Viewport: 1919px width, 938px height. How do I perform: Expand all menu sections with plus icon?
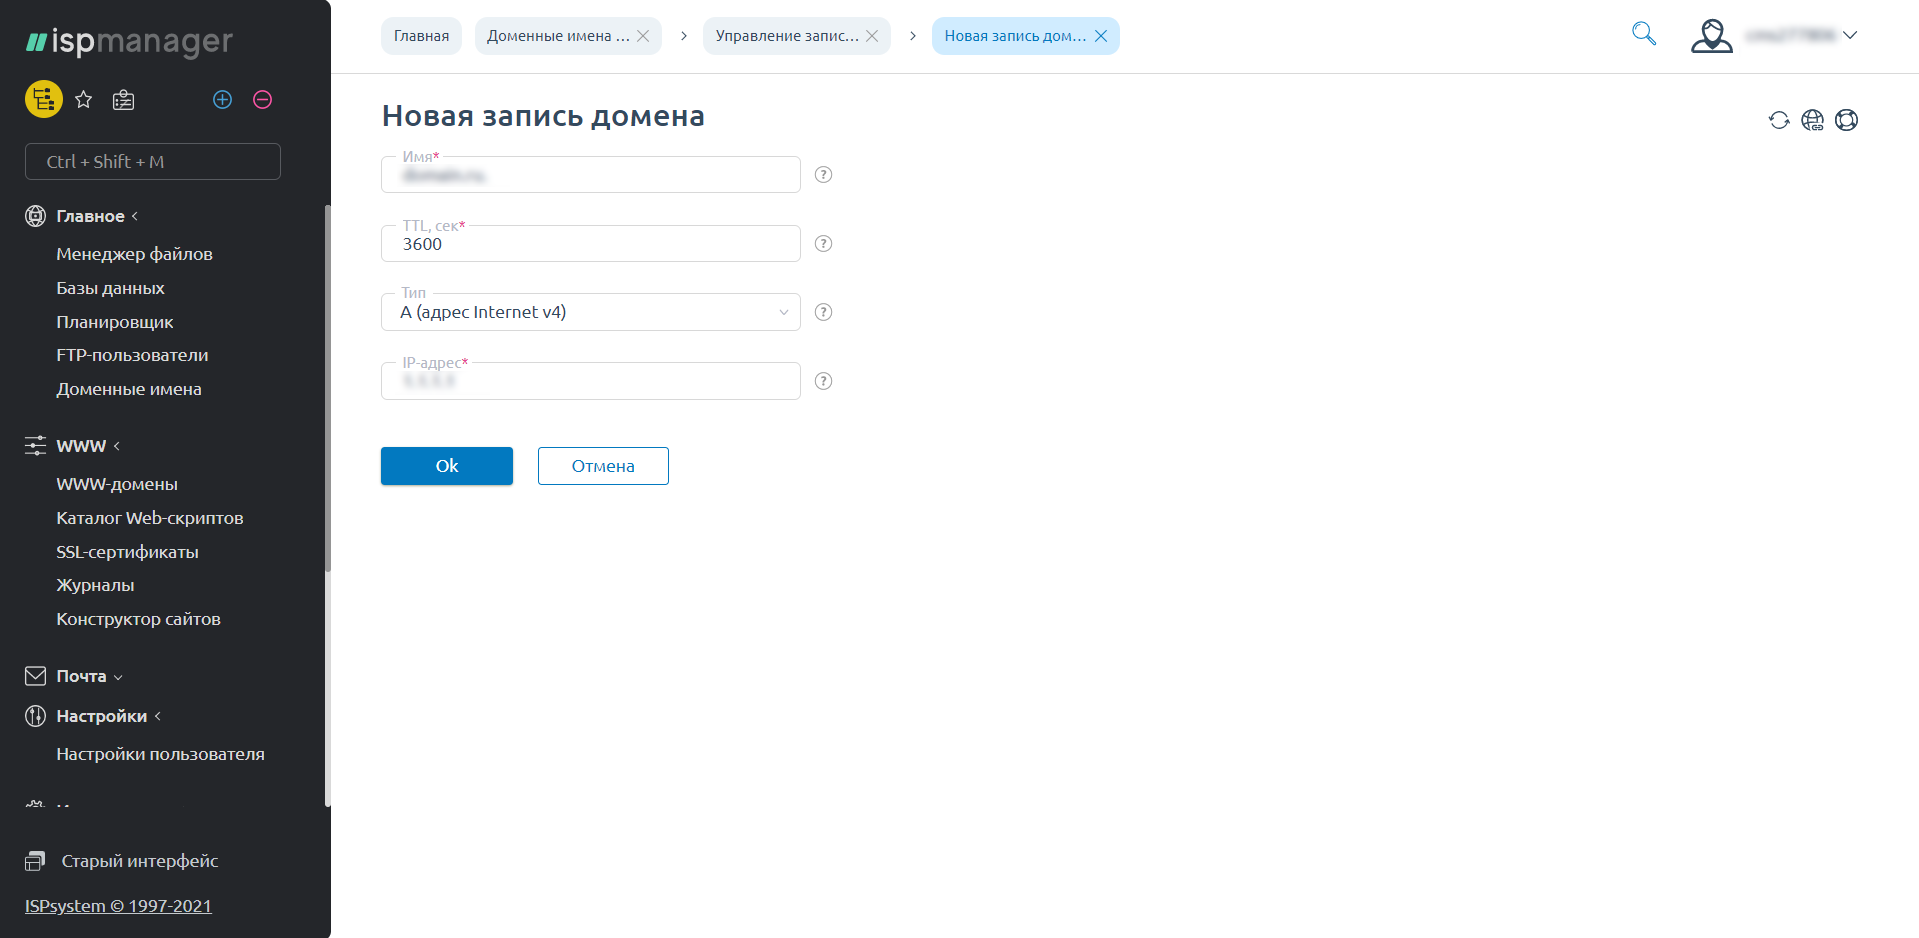(x=222, y=99)
